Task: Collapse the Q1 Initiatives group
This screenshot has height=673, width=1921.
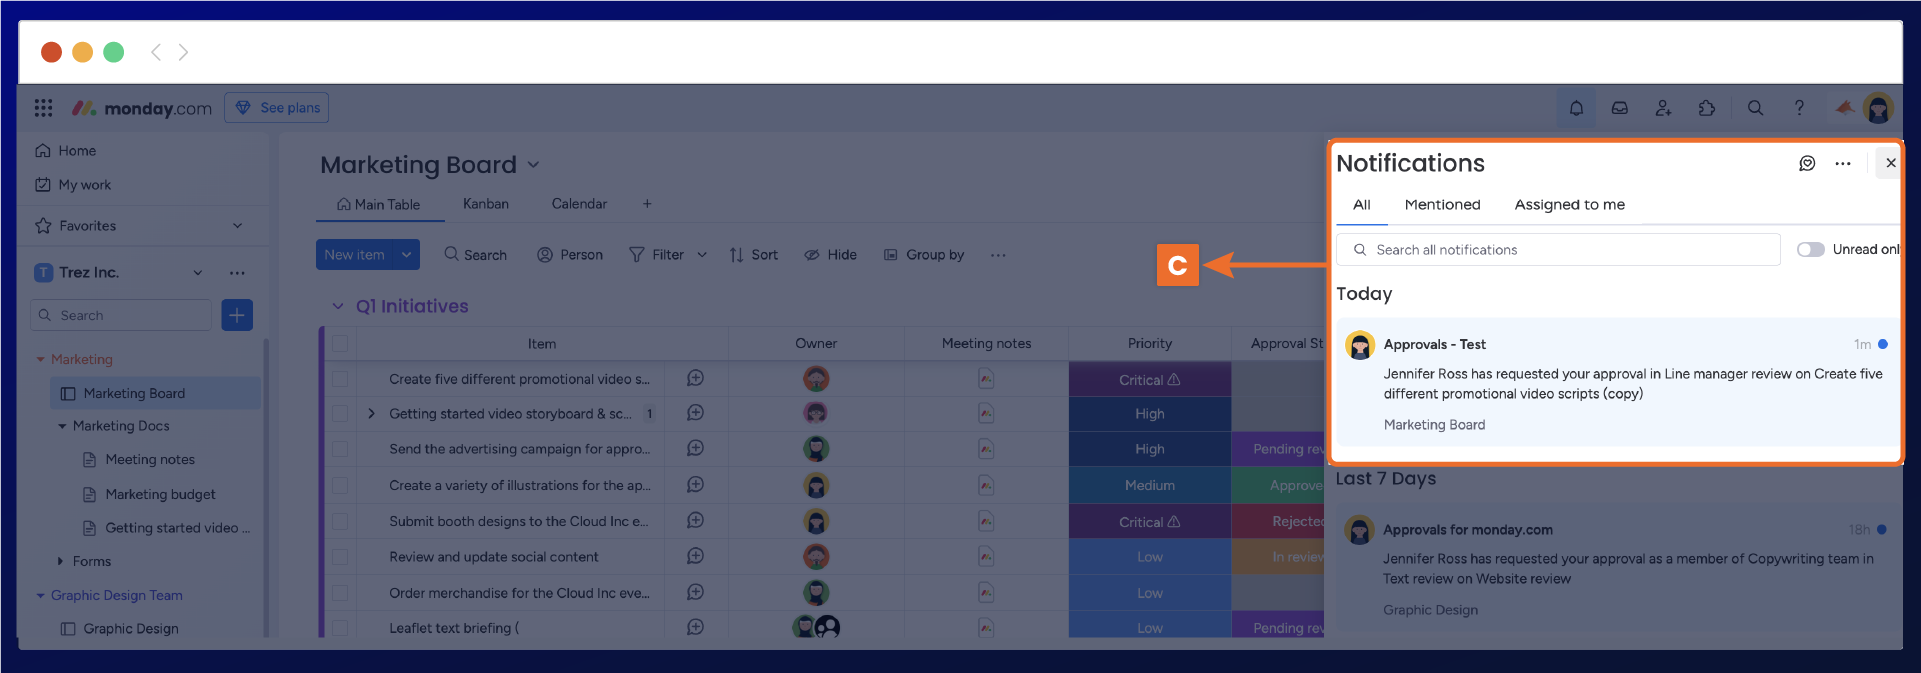Action: coord(338,306)
